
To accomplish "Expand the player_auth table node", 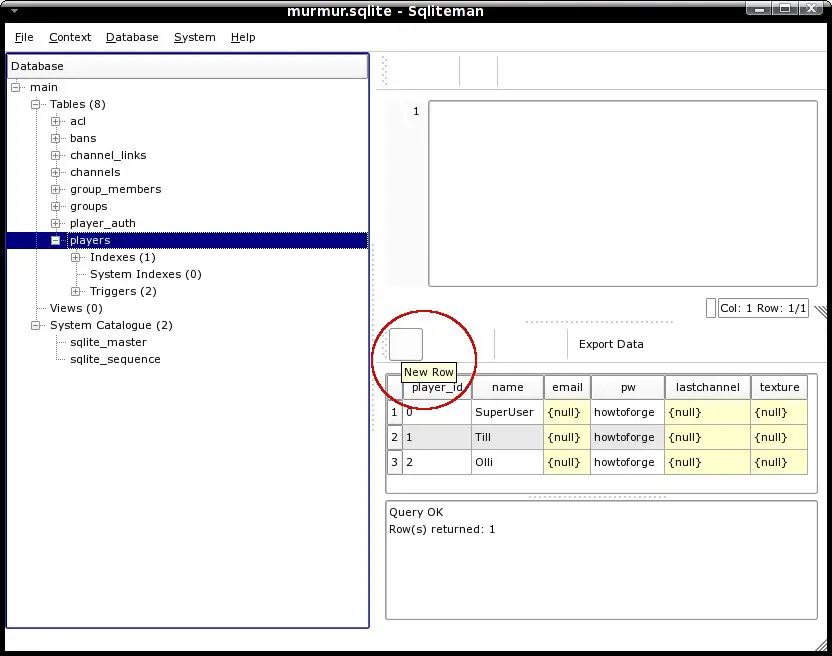I will tap(56, 223).
